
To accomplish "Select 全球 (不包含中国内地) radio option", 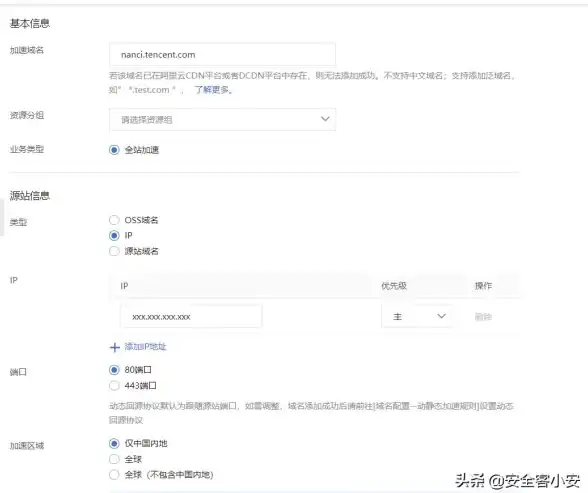I will (x=114, y=475).
